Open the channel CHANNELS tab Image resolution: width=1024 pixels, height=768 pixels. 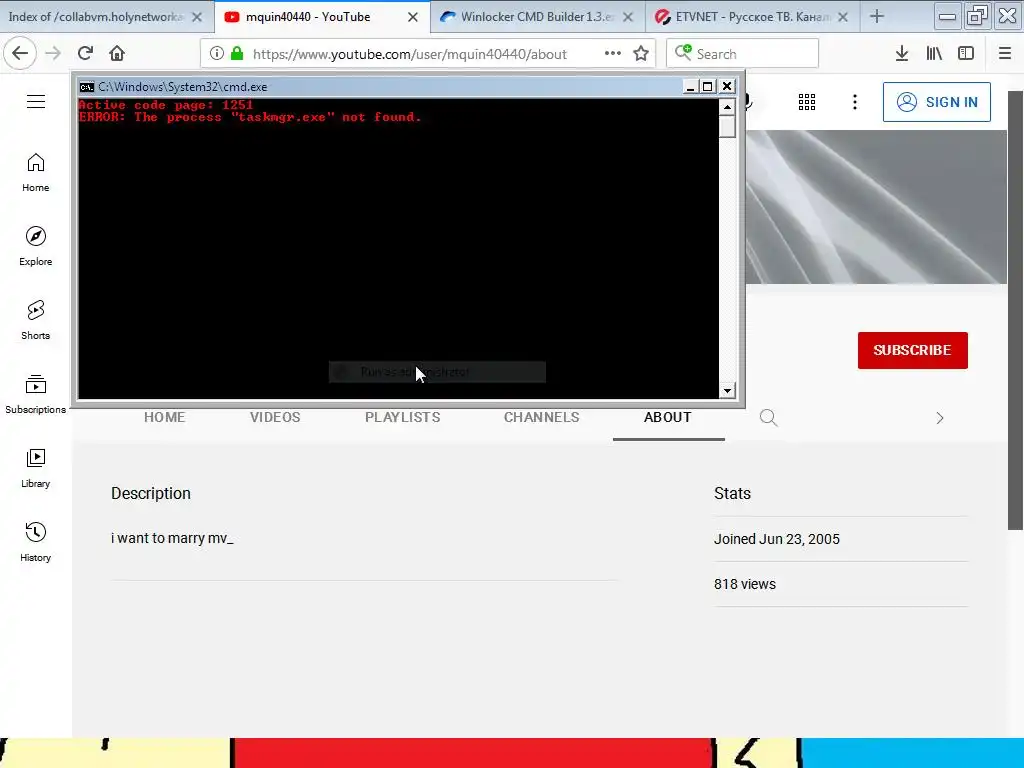(x=542, y=417)
